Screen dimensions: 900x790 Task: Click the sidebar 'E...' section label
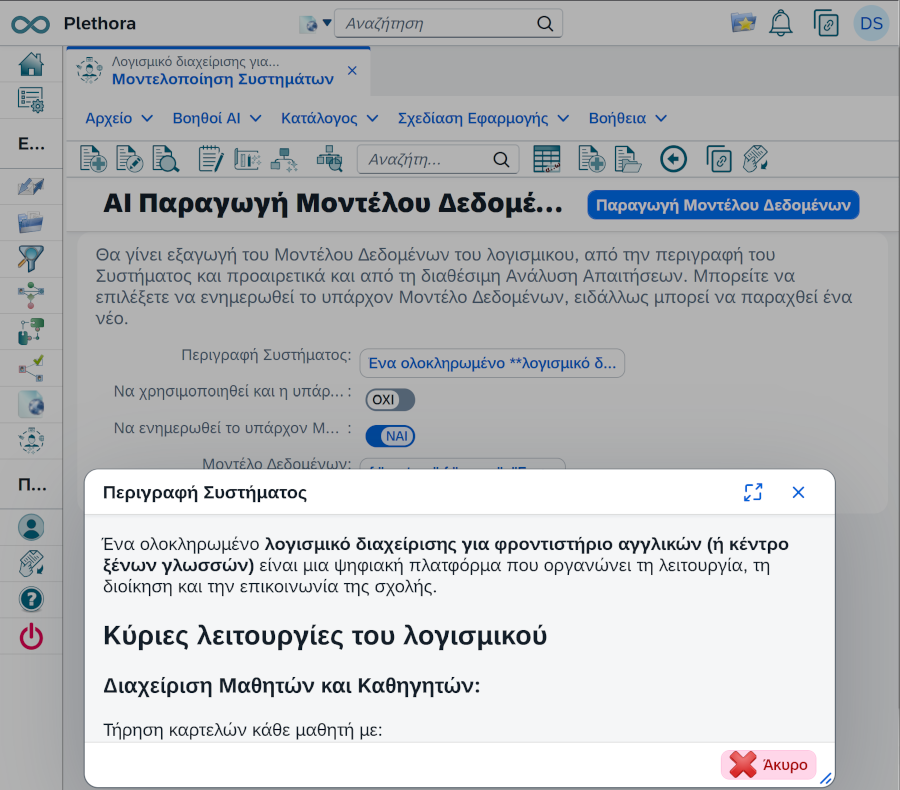[31, 144]
